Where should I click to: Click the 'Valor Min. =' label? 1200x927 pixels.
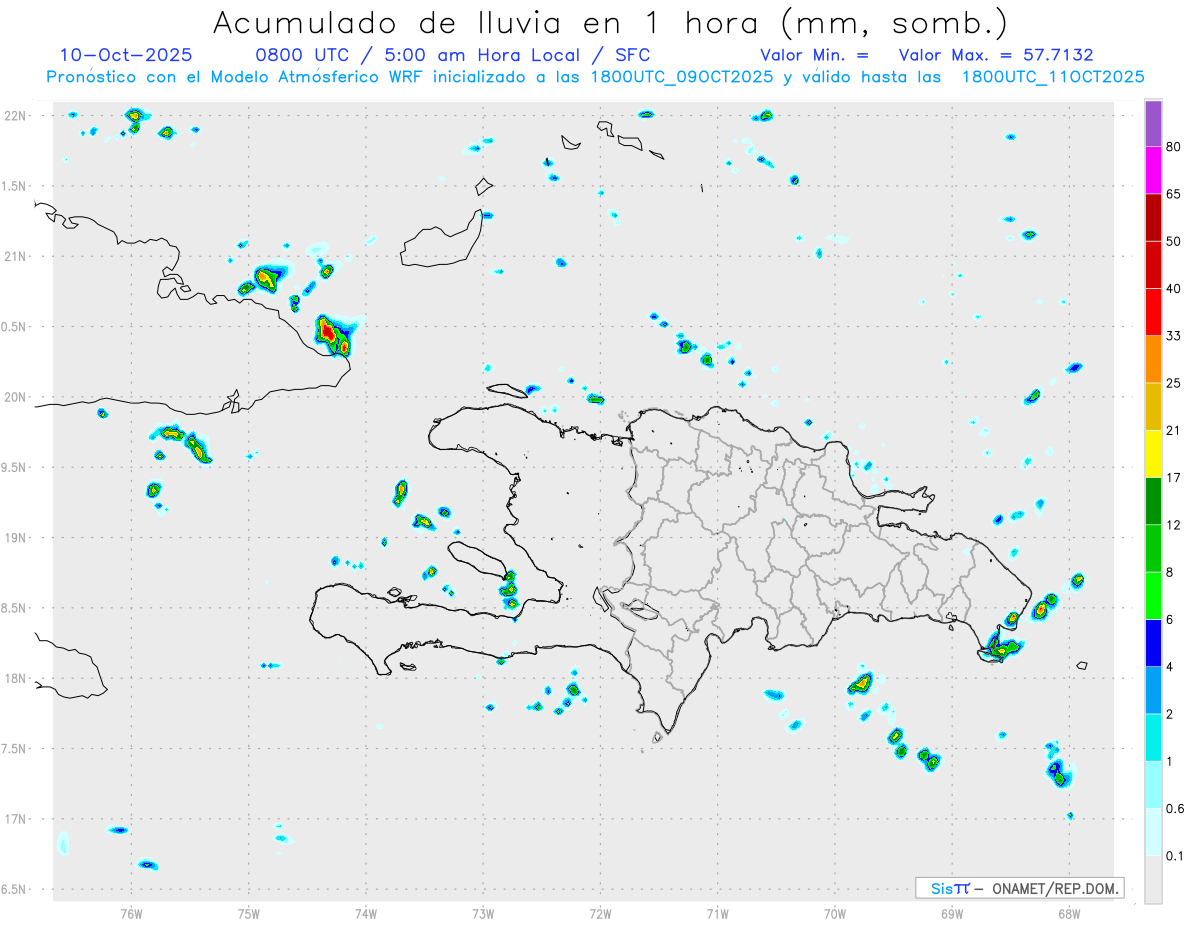[814, 55]
